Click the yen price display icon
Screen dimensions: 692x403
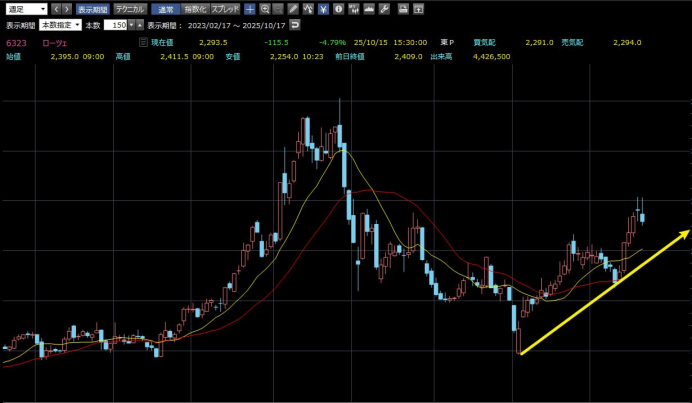[x=323, y=8]
